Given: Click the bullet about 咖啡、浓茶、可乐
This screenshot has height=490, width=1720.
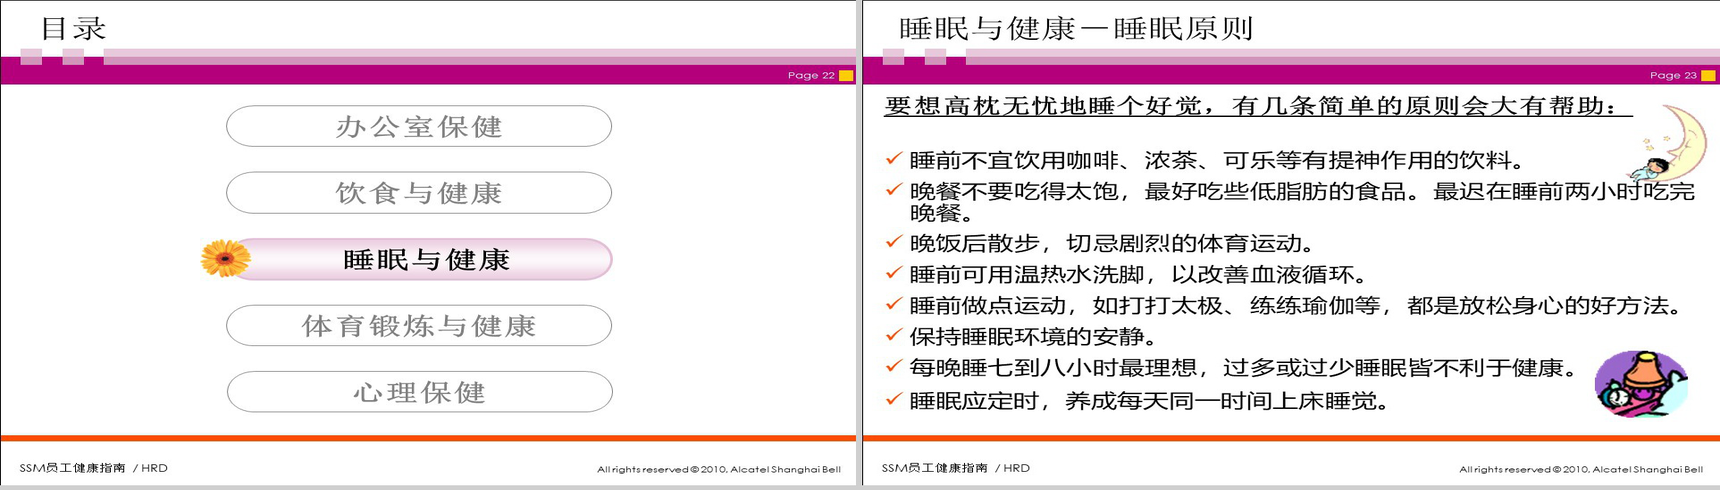Looking at the screenshot, I should [x=1218, y=160].
